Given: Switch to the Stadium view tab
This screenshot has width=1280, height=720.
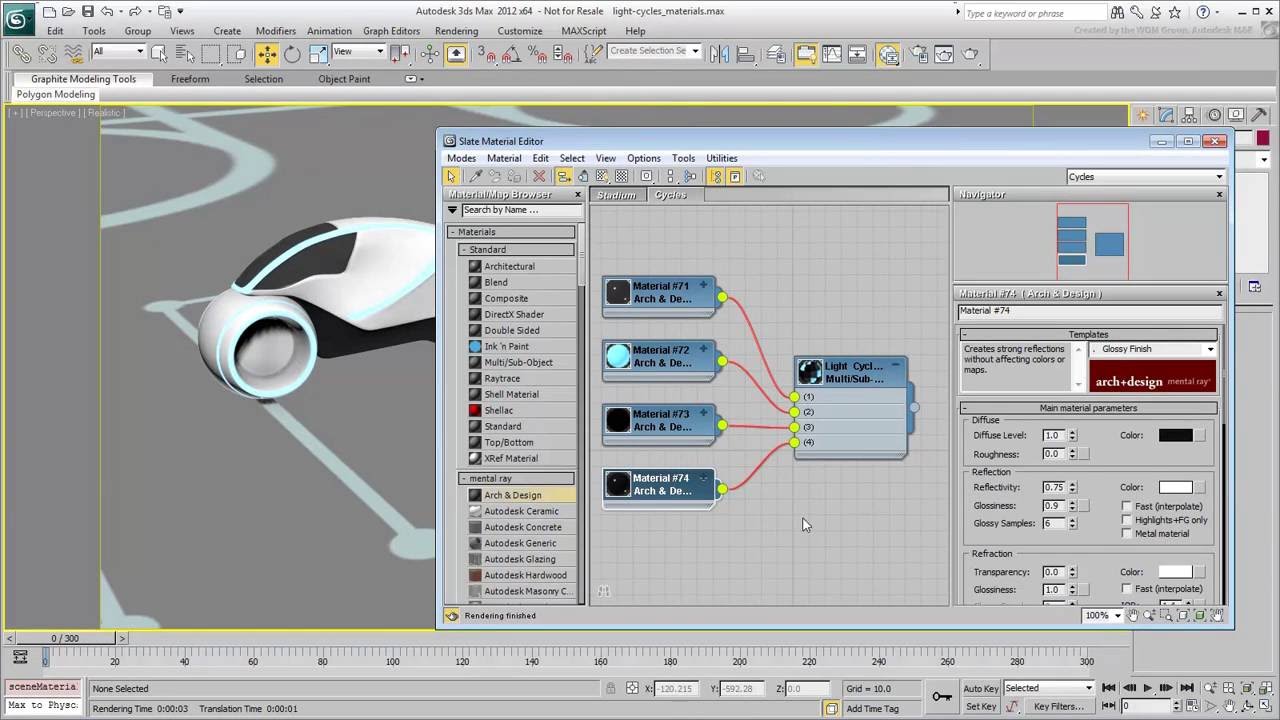Looking at the screenshot, I should pyautogui.click(x=616, y=195).
